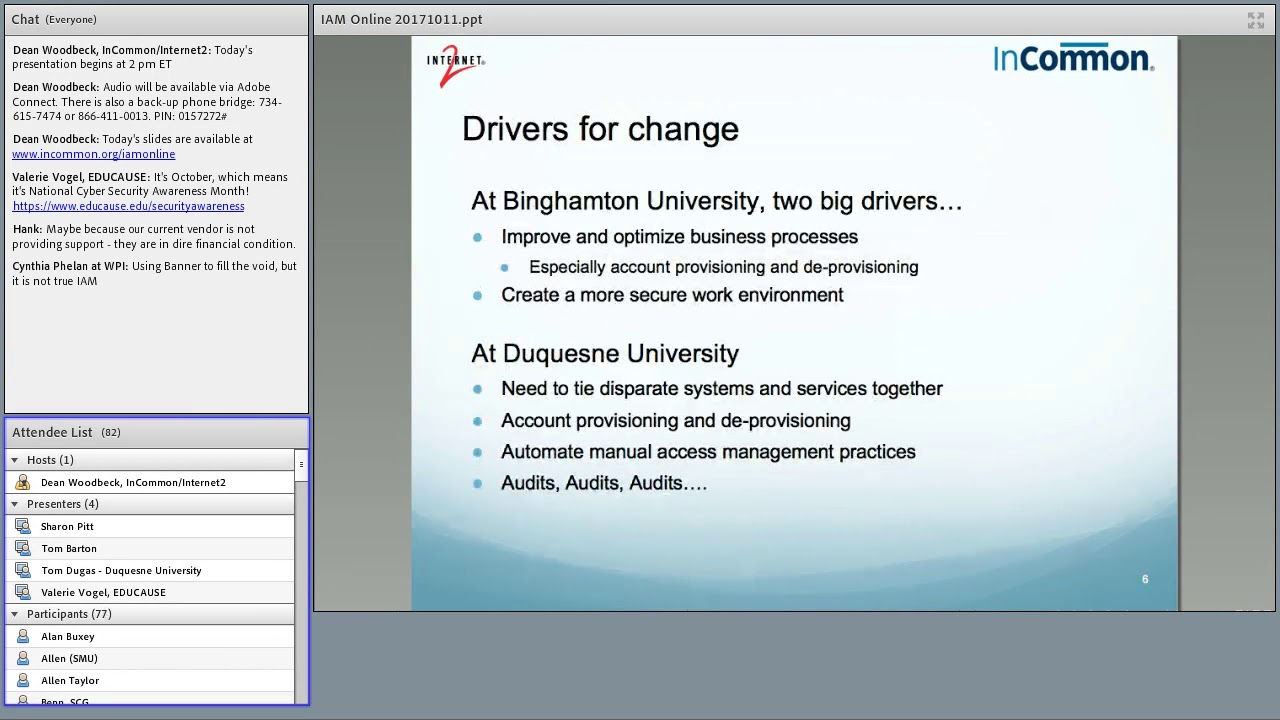Select Tom Dugas - Duquesne University attendee
This screenshot has width=1280, height=720.
click(150, 571)
